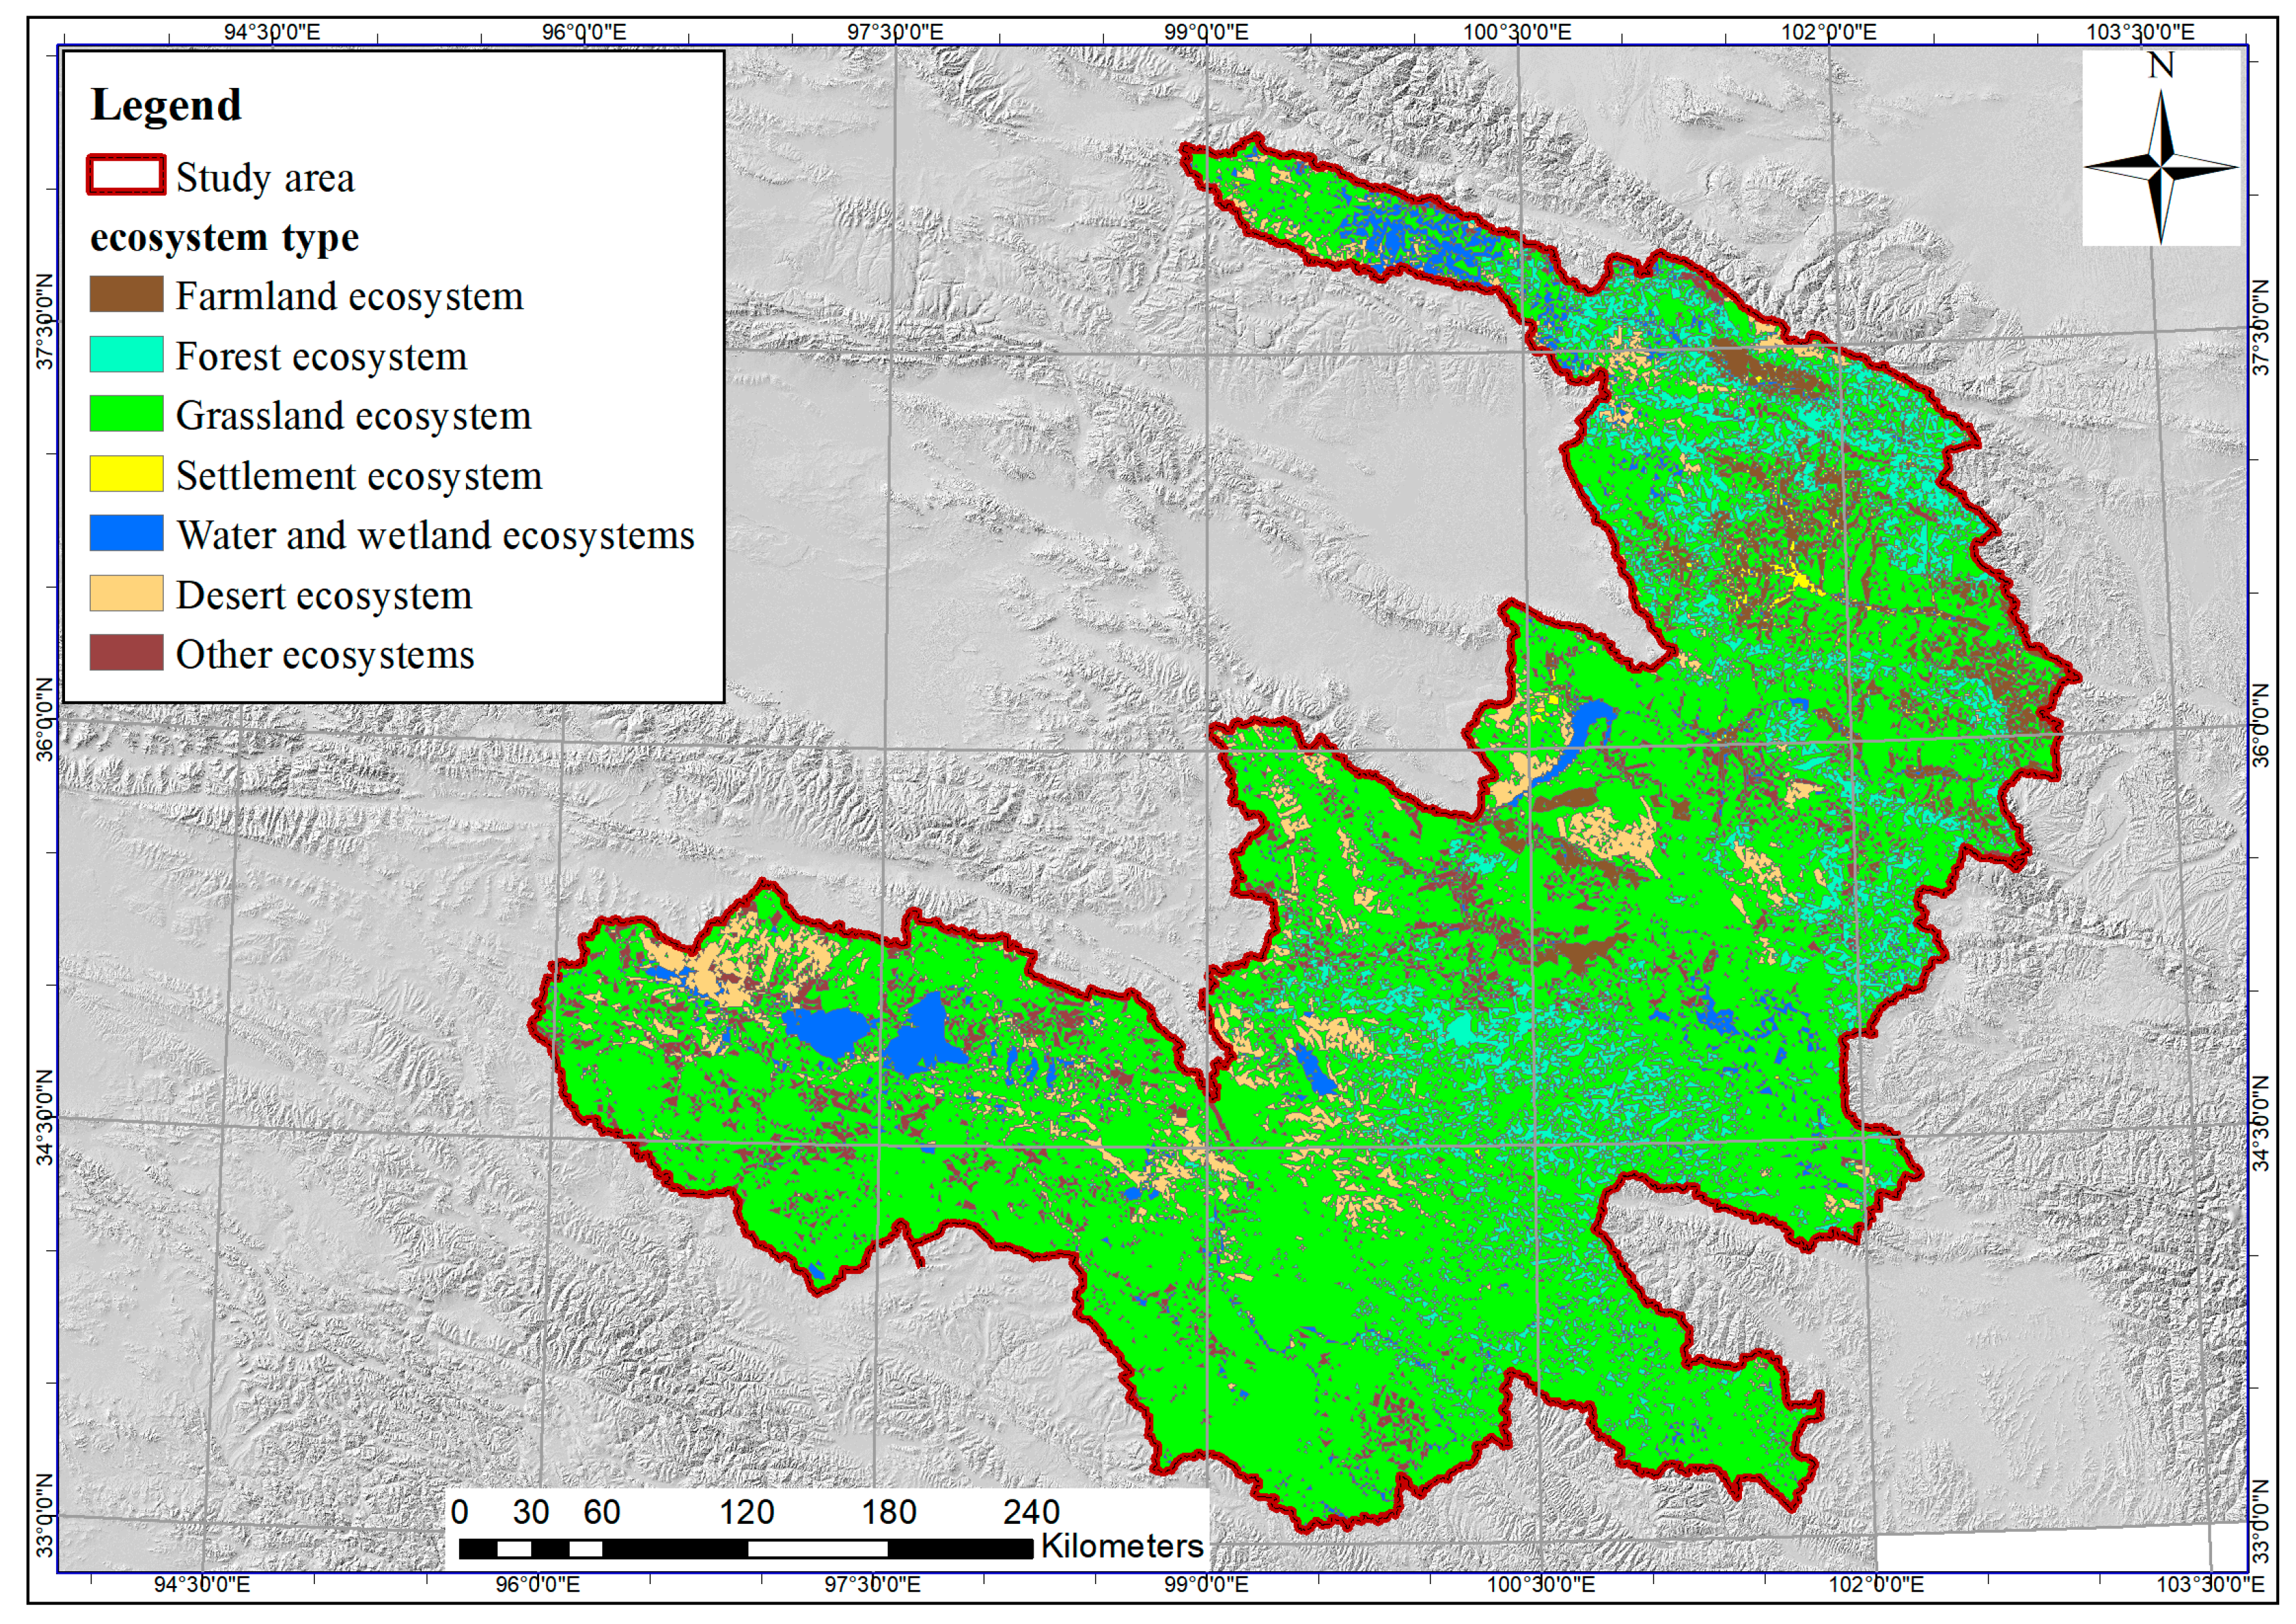The height and width of the screenshot is (1624, 2296).
Task: Click the Kilometers scale unit label
Action: 1121,1546
